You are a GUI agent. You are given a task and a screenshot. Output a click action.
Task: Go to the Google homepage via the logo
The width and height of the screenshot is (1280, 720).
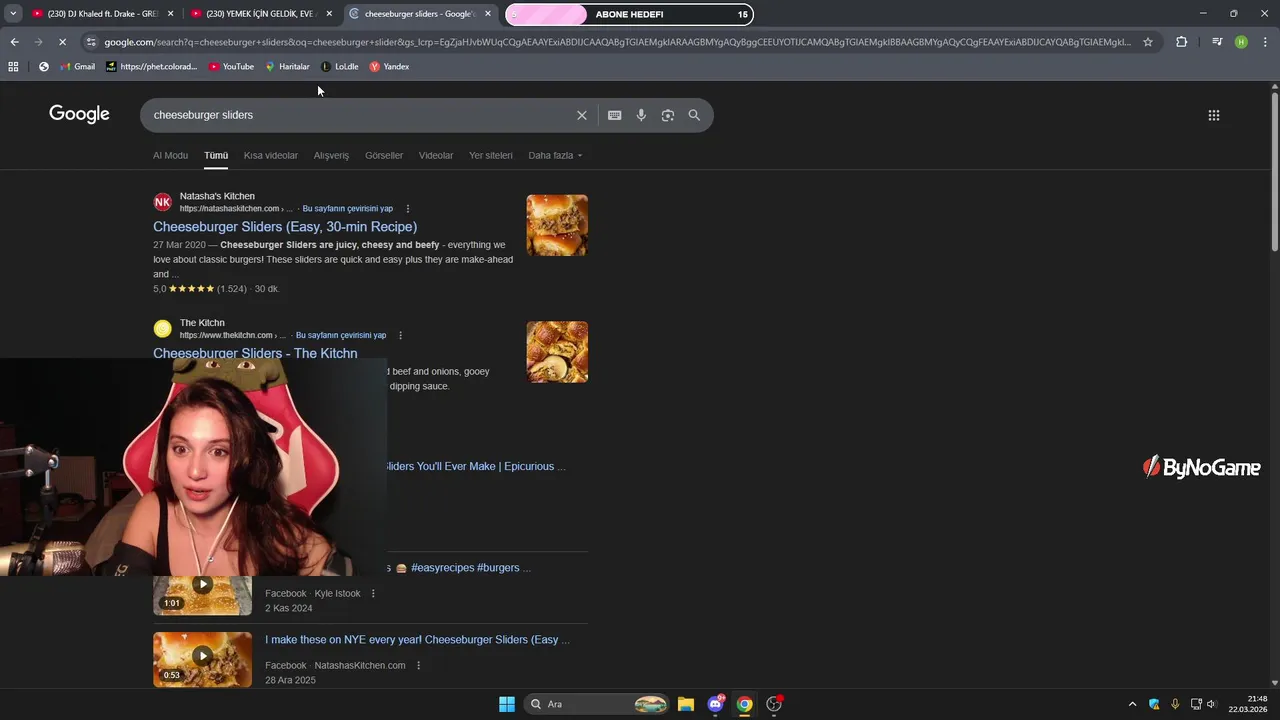point(79,114)
